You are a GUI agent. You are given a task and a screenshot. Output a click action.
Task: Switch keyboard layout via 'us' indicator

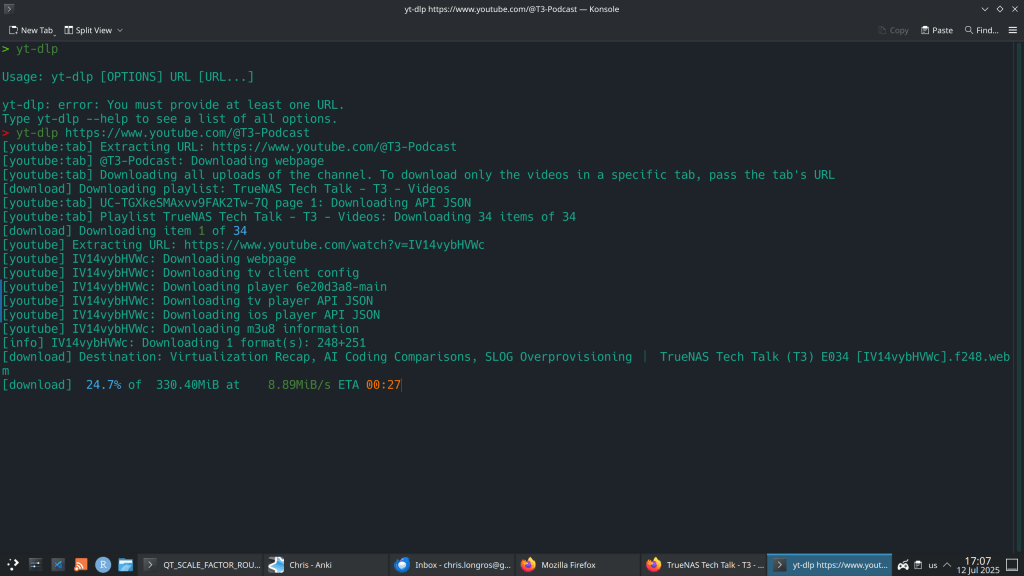tap(933, 565)
